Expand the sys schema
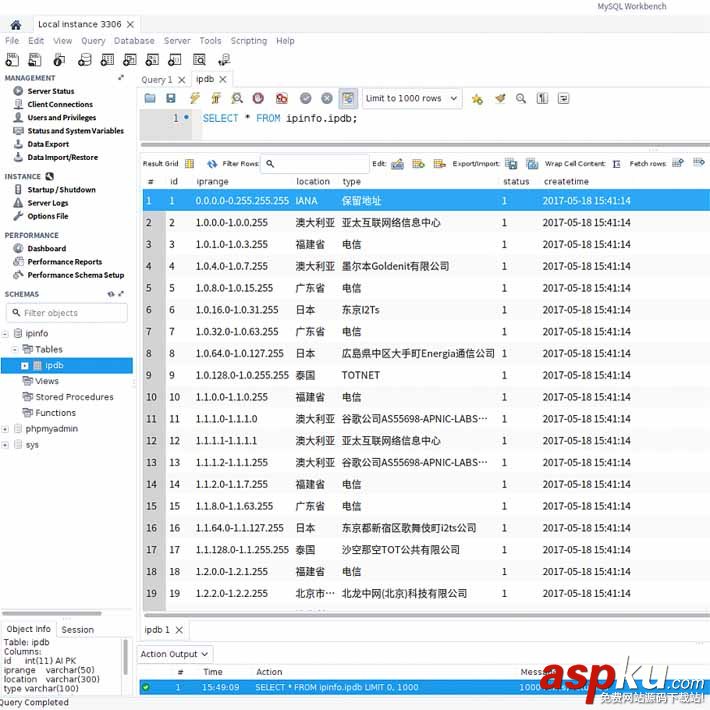The height and width of the screenshot is (710, 710). tap(5, 445)
